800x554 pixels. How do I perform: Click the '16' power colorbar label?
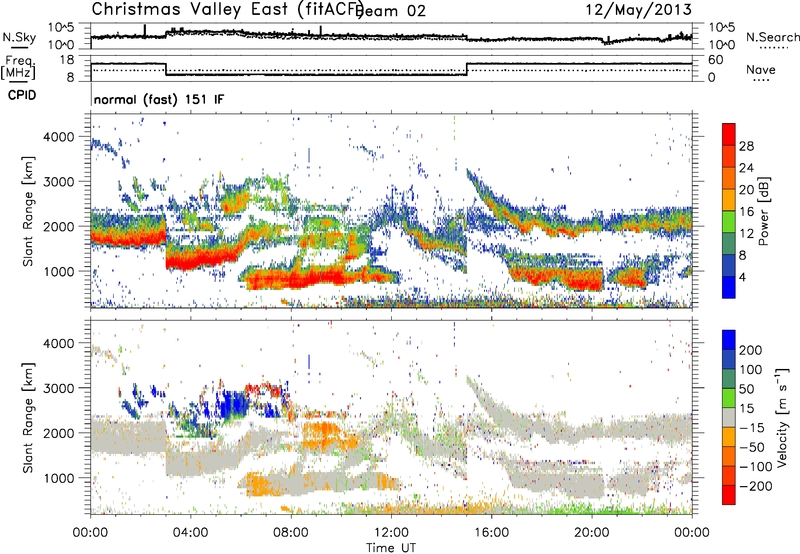(x=746, y=212)
